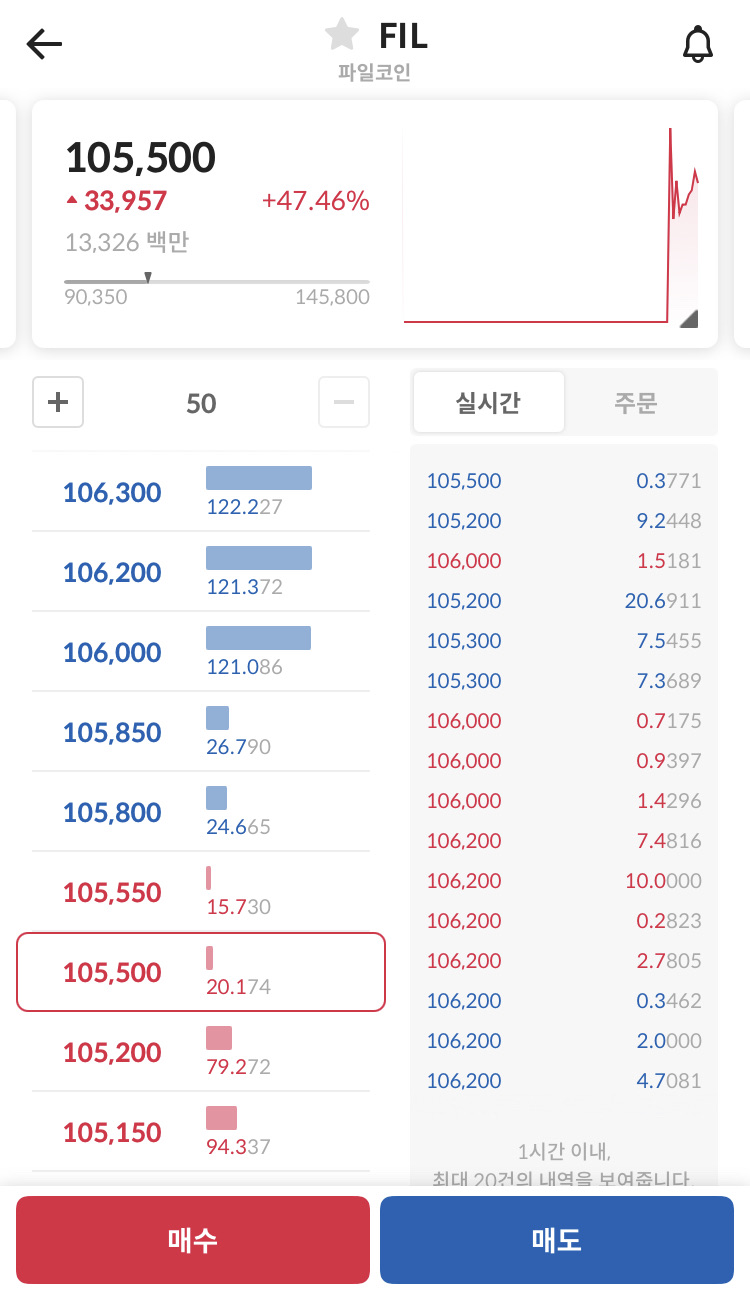This screenshot has width=750, height=1294.
Task: Decrease price grouping with minus button
Action: click(x=343, y=402)
